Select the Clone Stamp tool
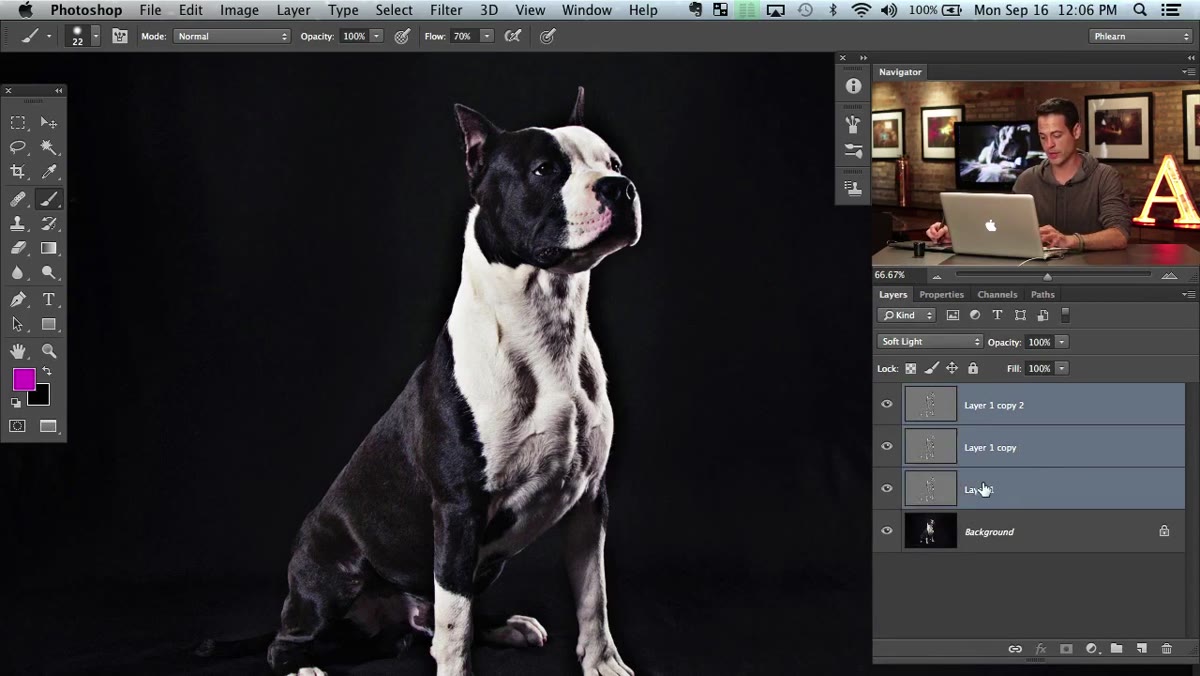Image resolution: width=1200 pixels, height=676 pixels. click(18, 224)
